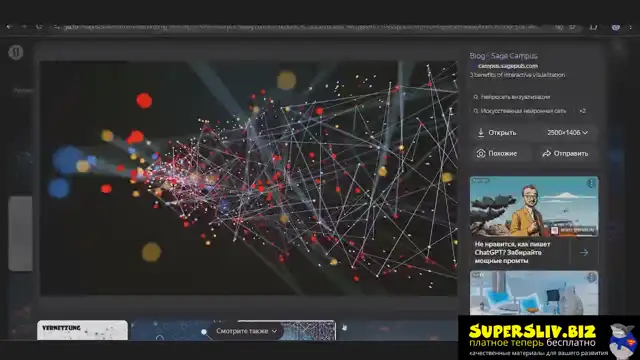Click the download icon next to Открыть

point(481,133)
